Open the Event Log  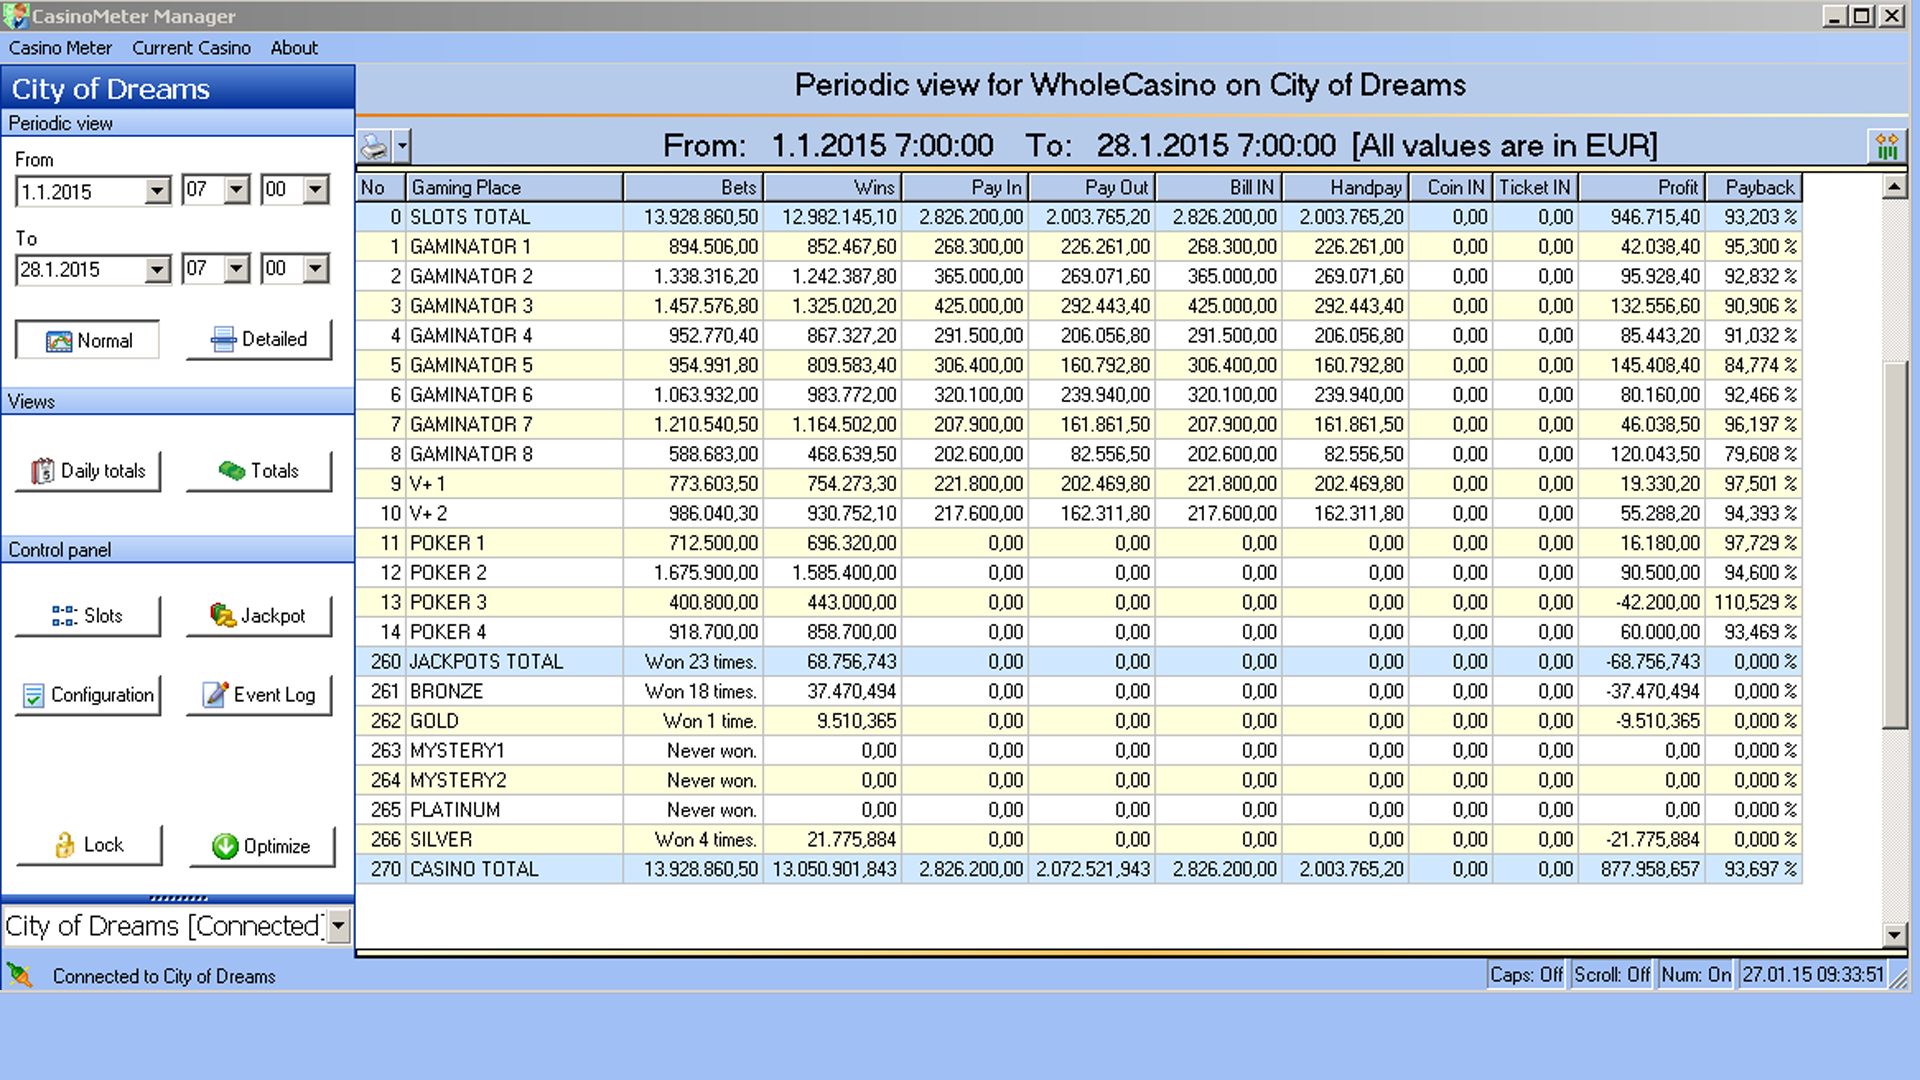point(259,695)
